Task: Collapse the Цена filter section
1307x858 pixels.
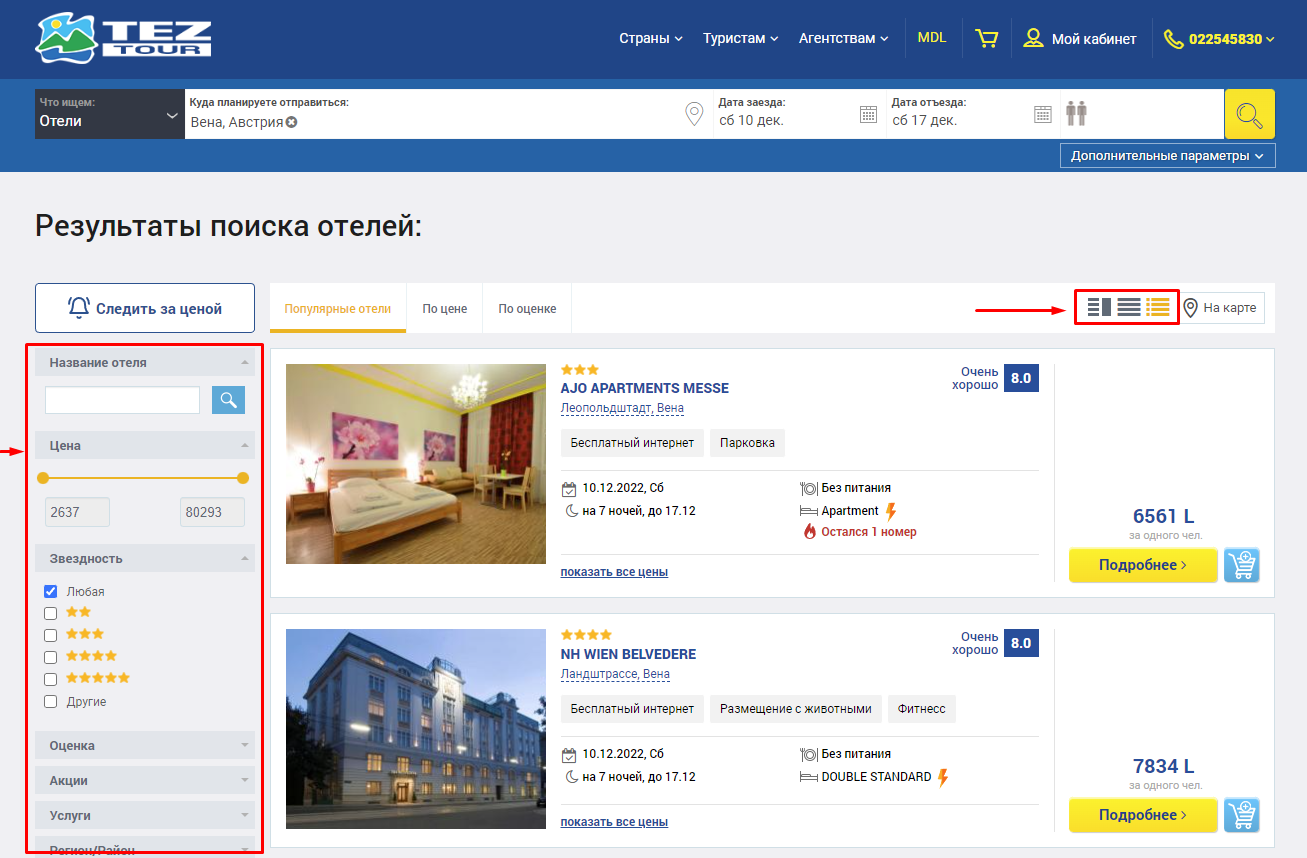Action: pos(145,445)
